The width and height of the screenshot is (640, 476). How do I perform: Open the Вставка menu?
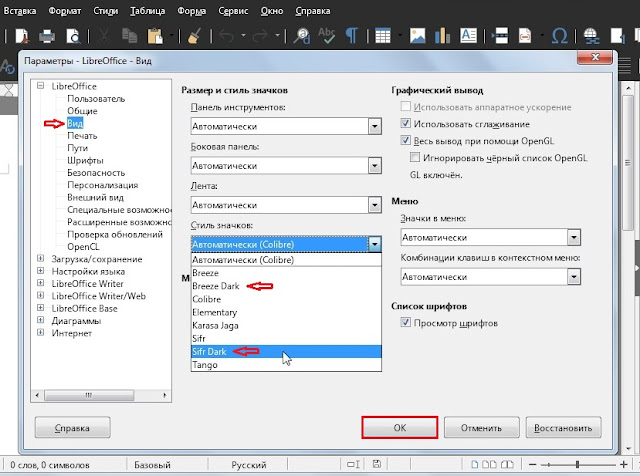[x=19, y=11]
